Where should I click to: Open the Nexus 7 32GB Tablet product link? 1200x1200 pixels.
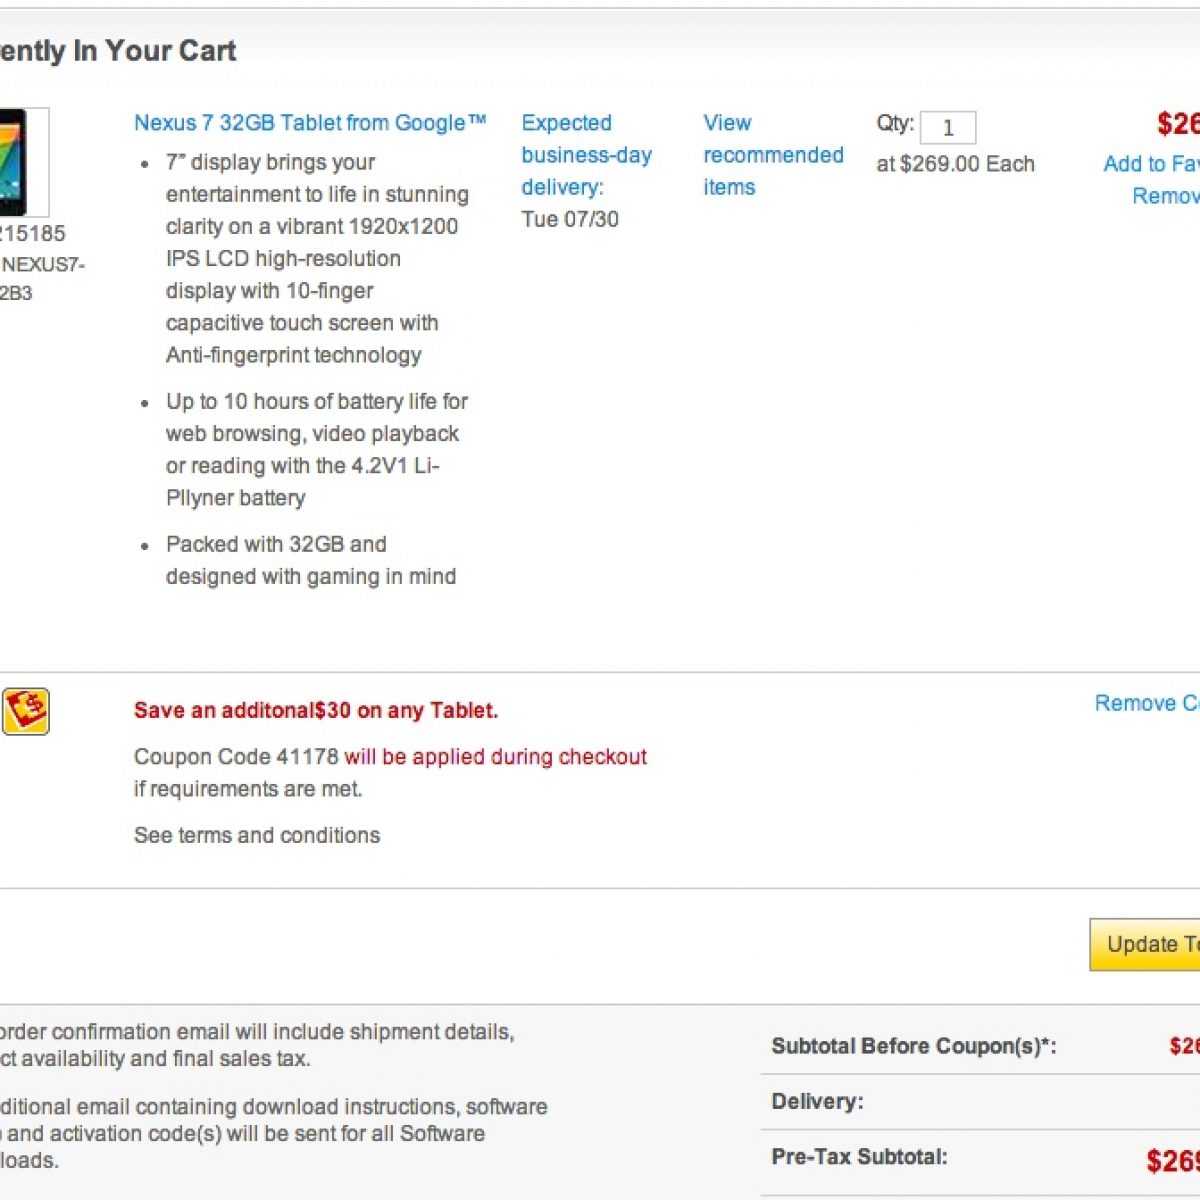(x=309, y=123)
